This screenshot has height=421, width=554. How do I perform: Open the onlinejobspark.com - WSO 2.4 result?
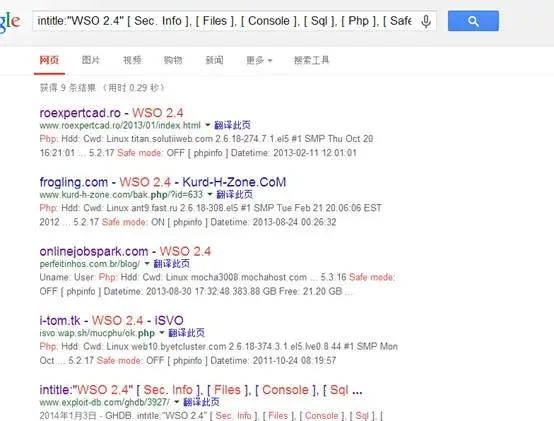pos(125,251)
